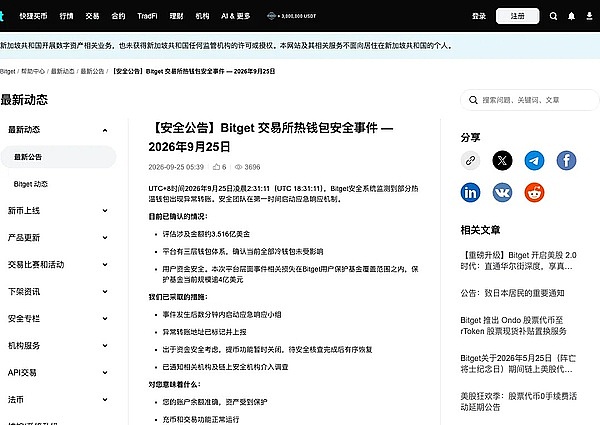Expand the 法币 sidebar section
Screen dimensions: 600x425
coord(105,399)
